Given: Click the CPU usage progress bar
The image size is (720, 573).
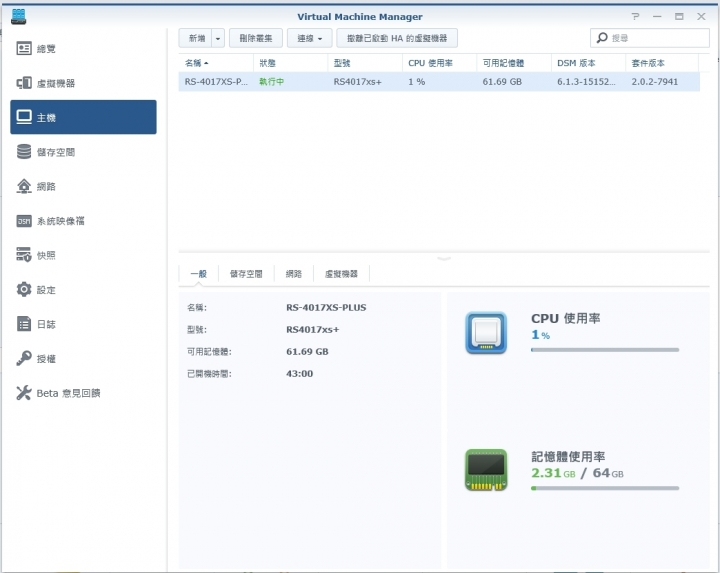Looking at the screenshot, I should (x=605, y=350).
